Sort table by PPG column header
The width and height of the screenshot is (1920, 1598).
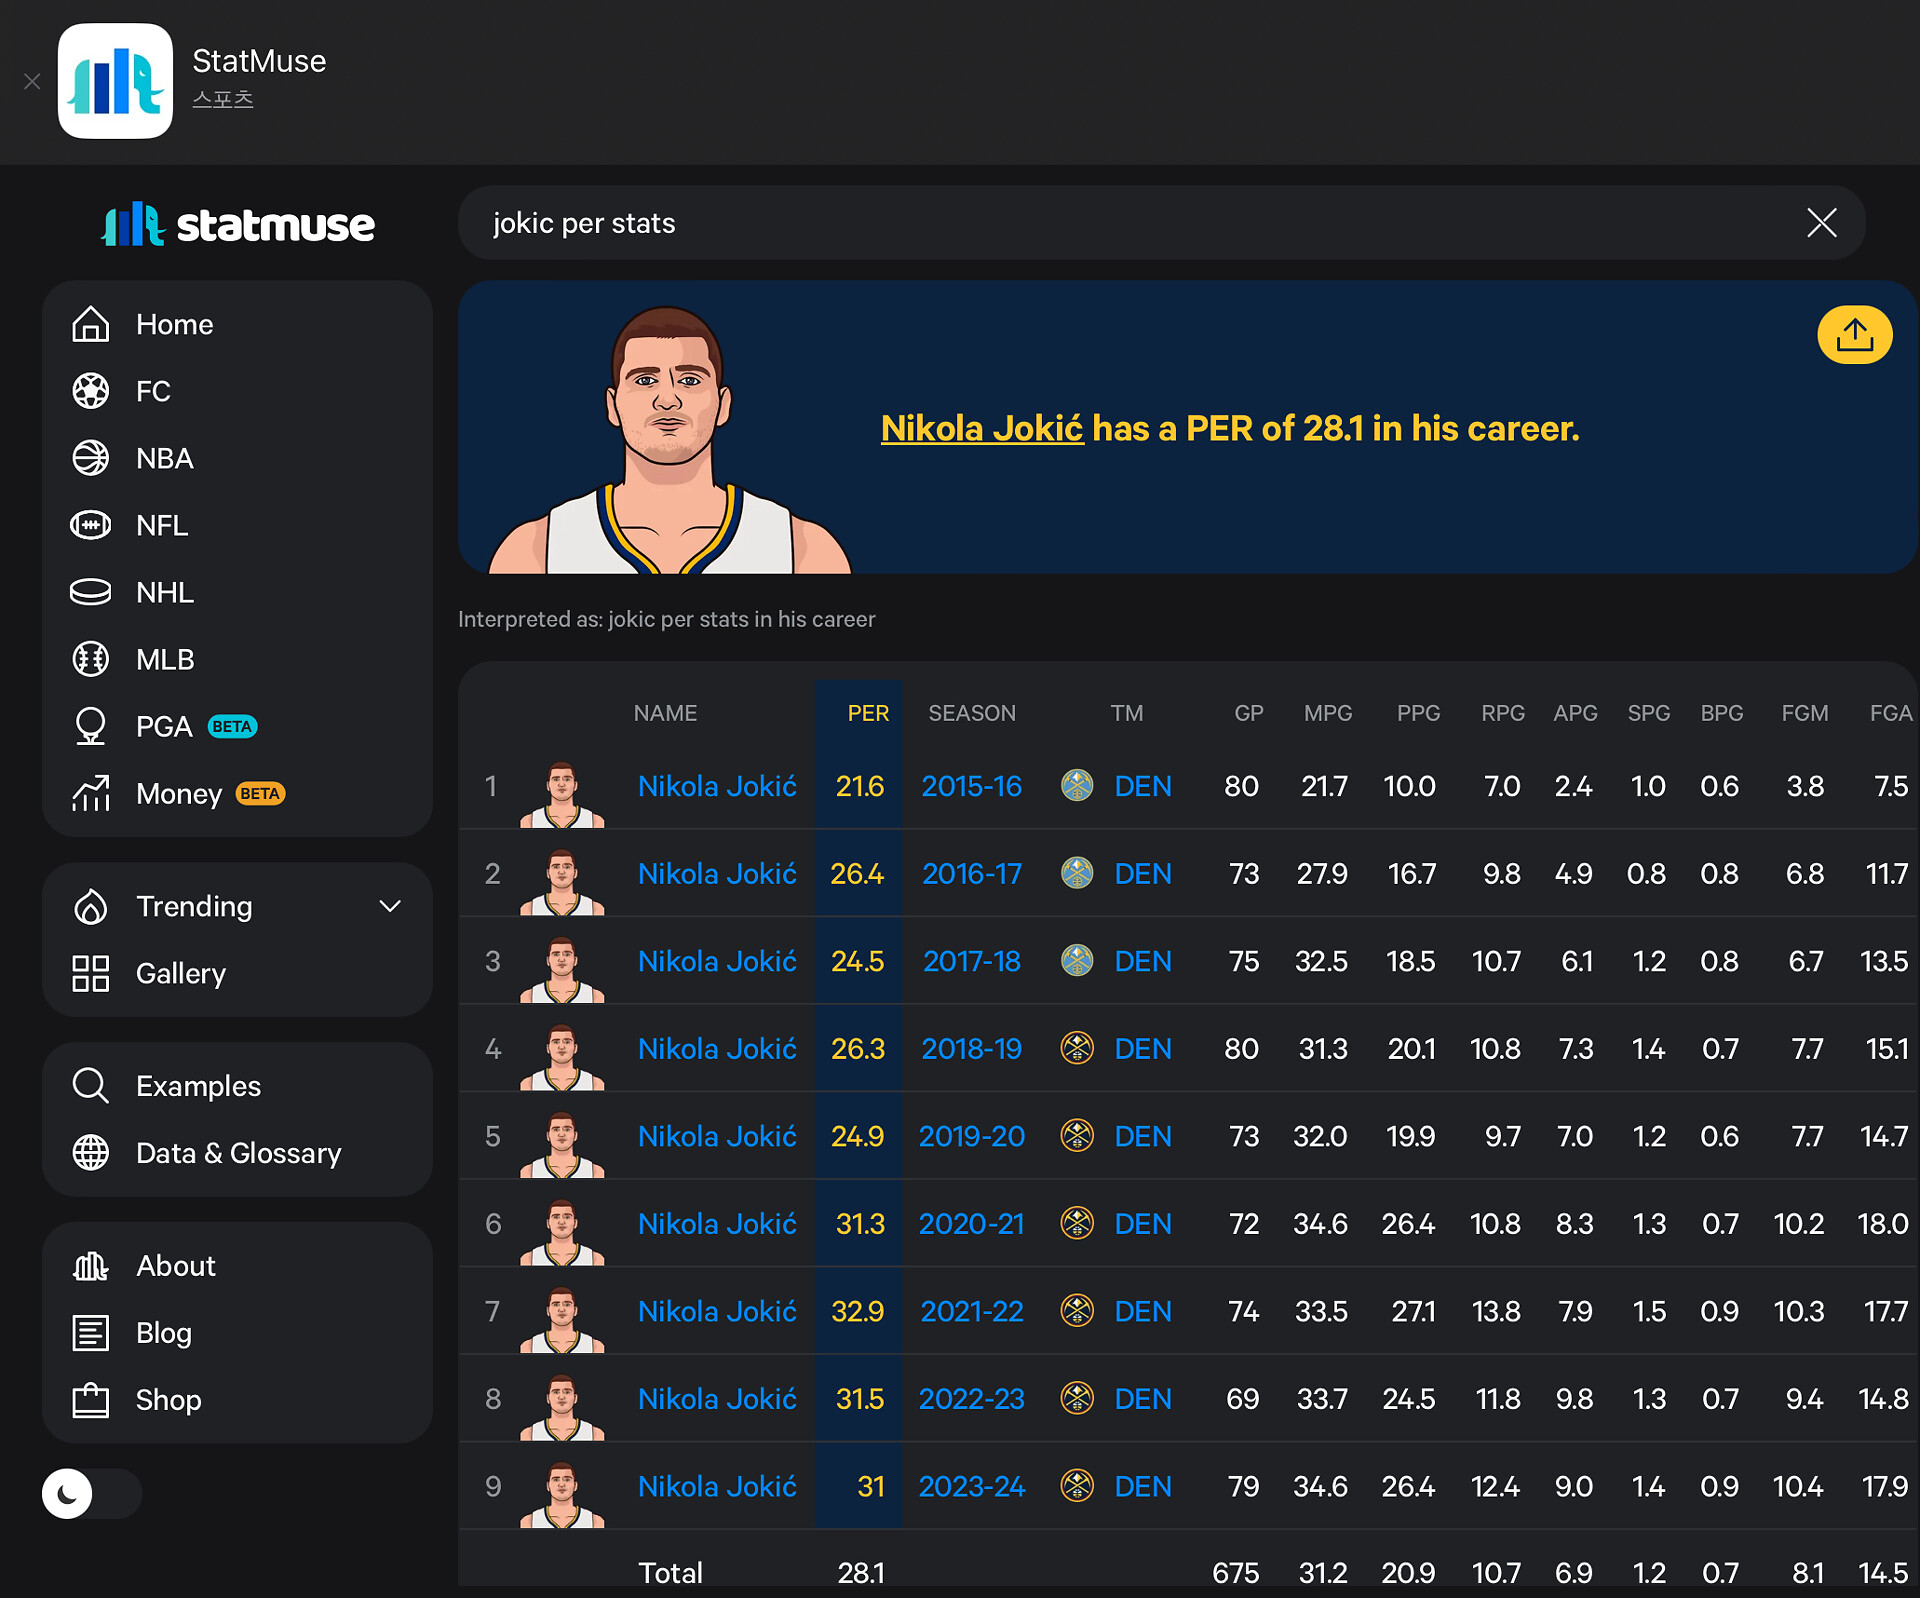click(x=1417, y=713)
